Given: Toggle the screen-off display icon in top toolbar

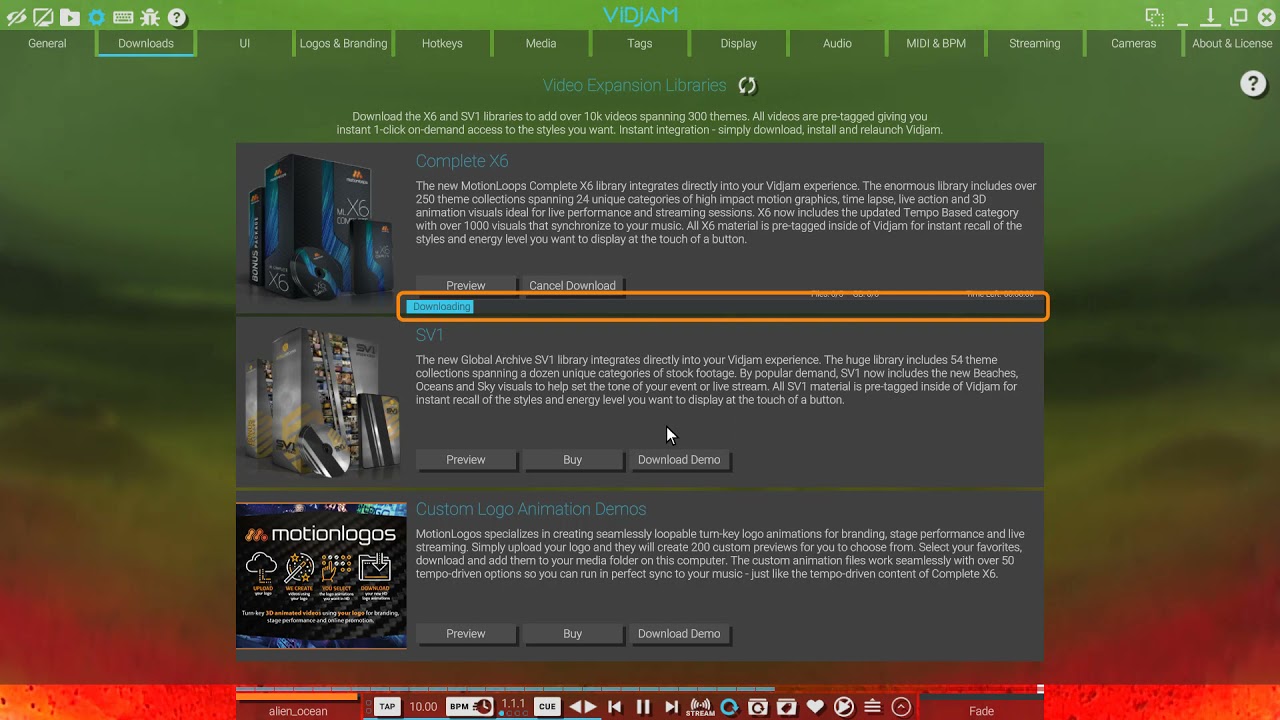Looking at the screenshot, I should click(43, 17).
